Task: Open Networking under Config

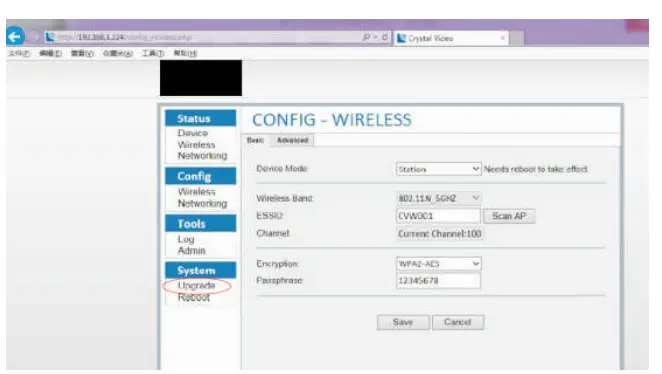Action: (202, 203)
